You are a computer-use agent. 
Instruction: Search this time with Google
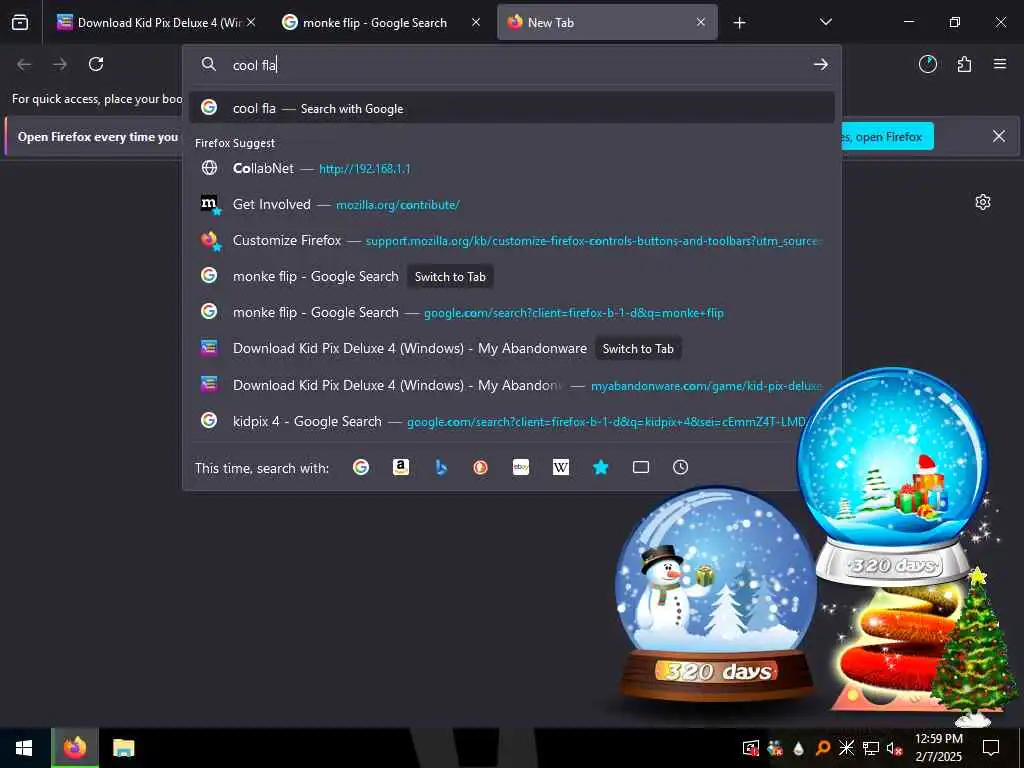click(x=360, y=468)
